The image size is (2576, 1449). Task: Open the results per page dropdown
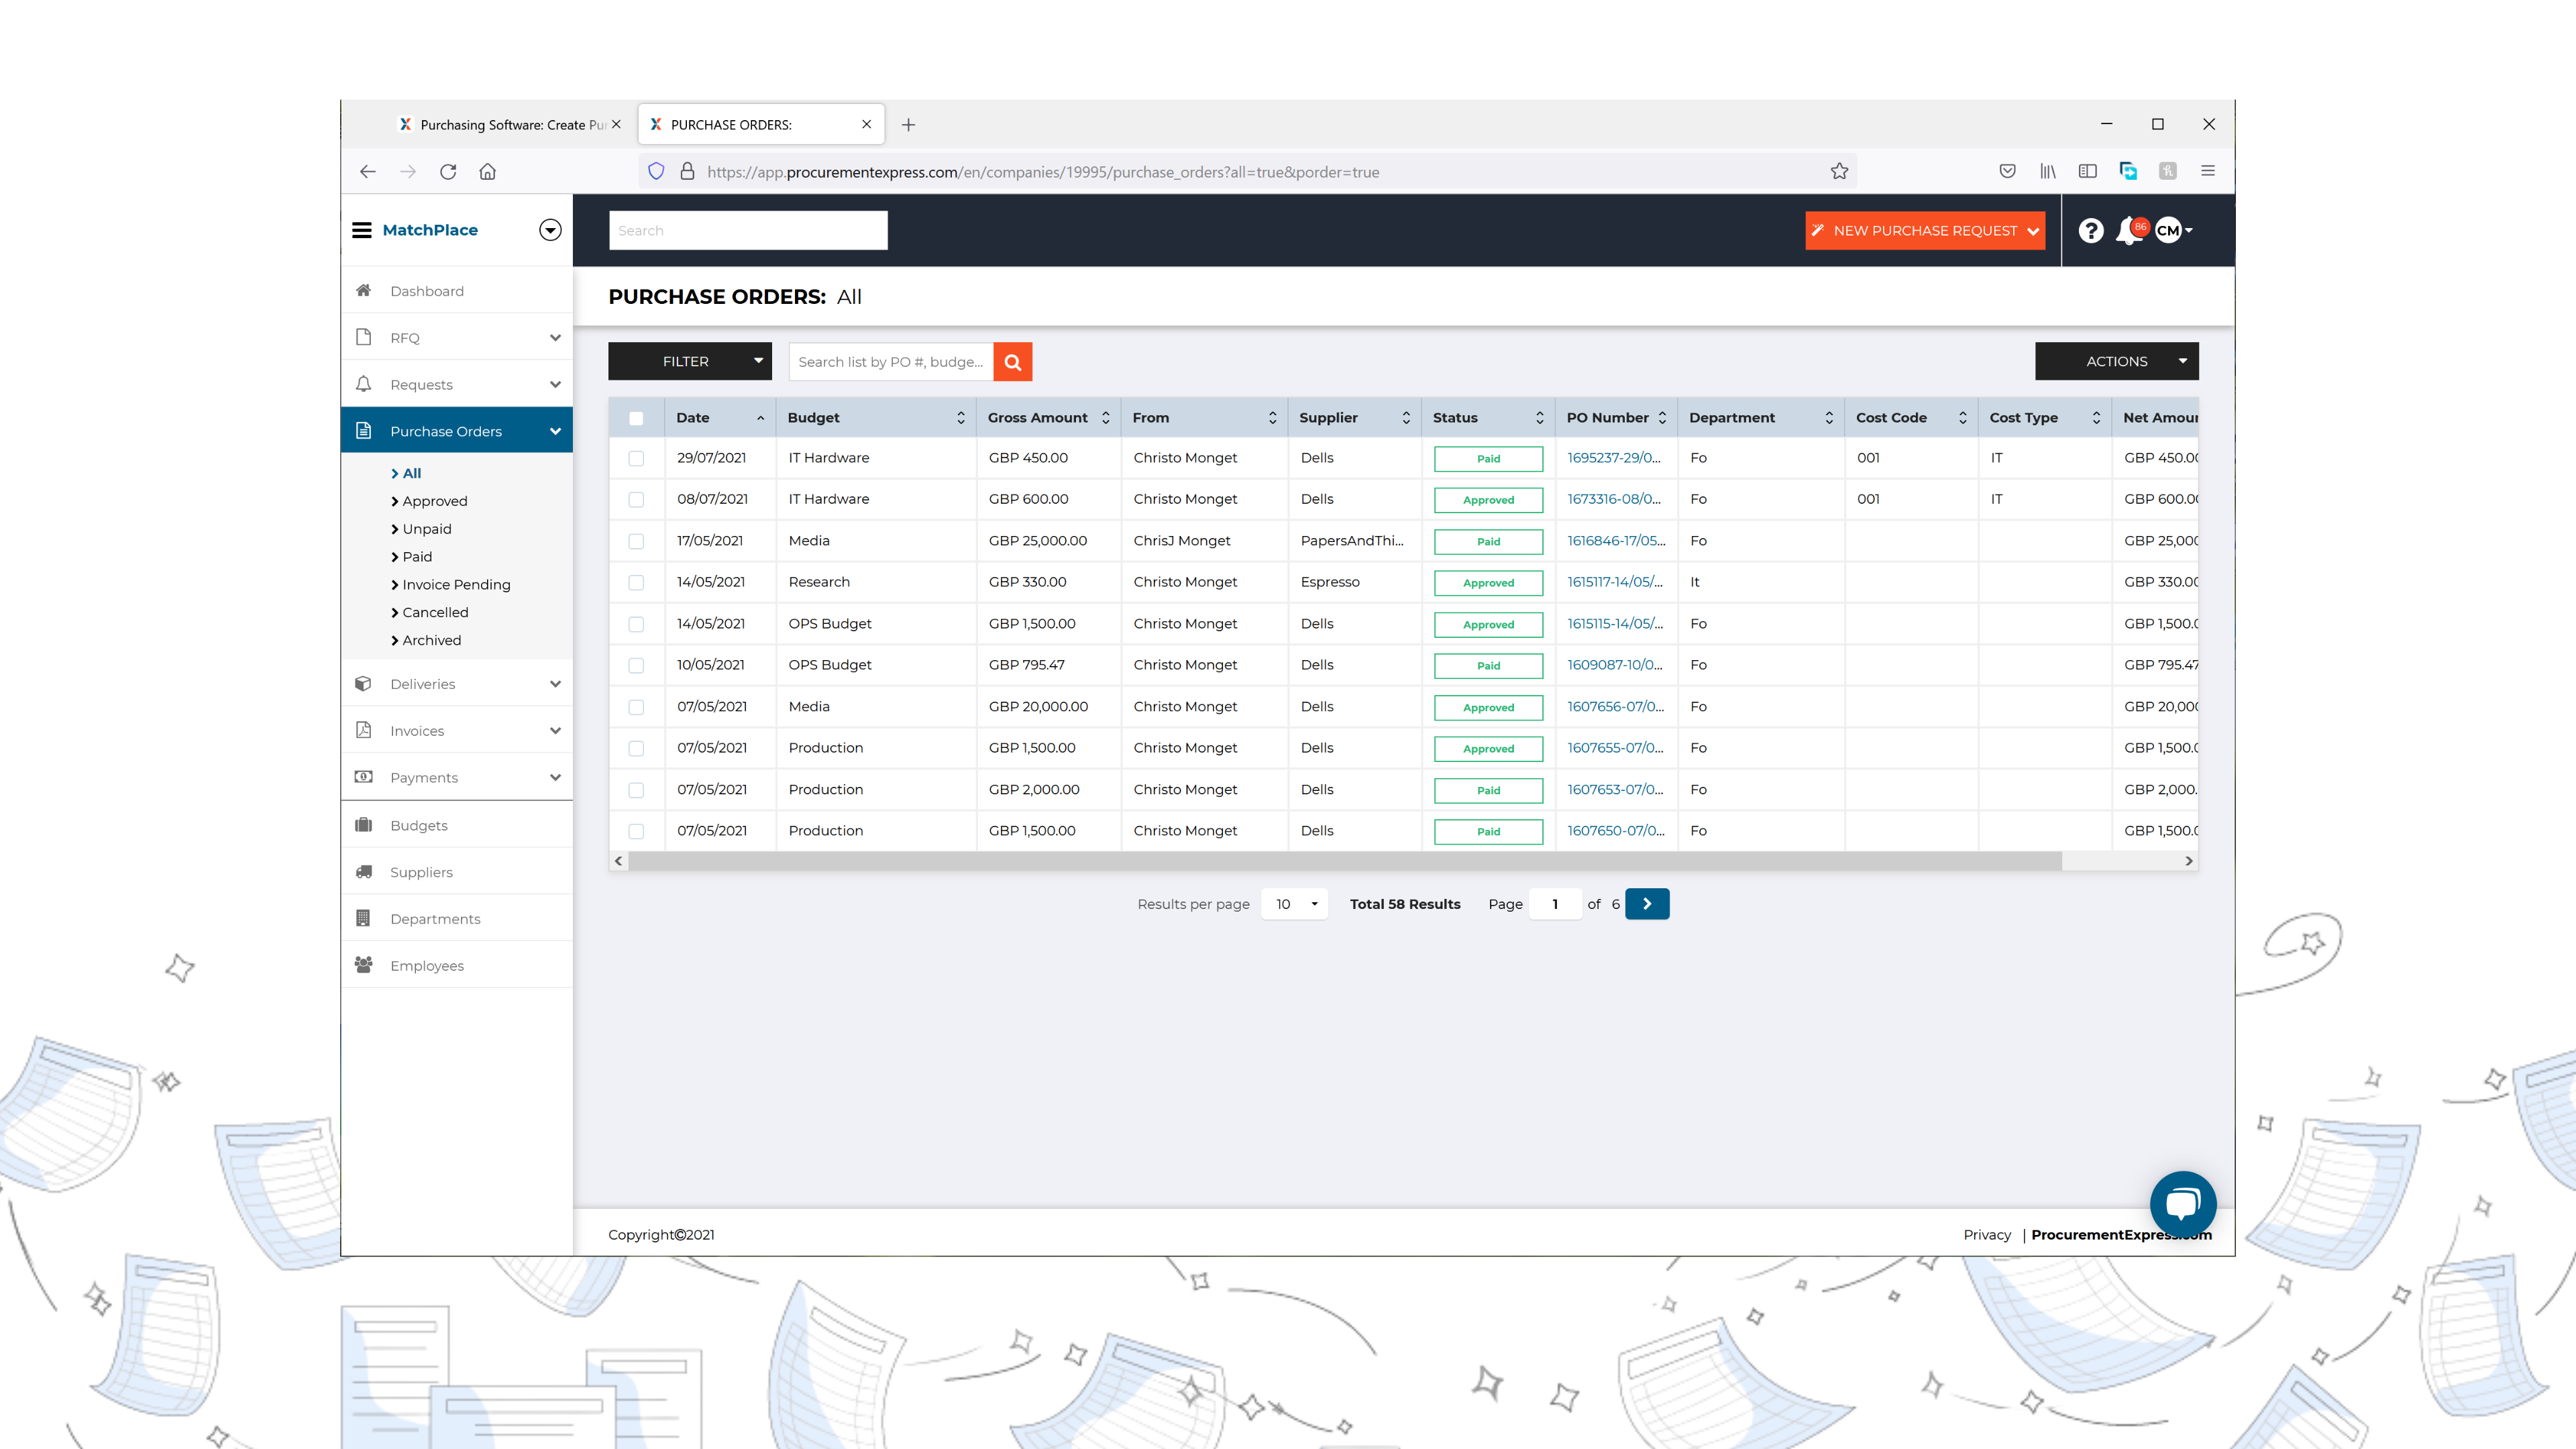[1294, 903]
